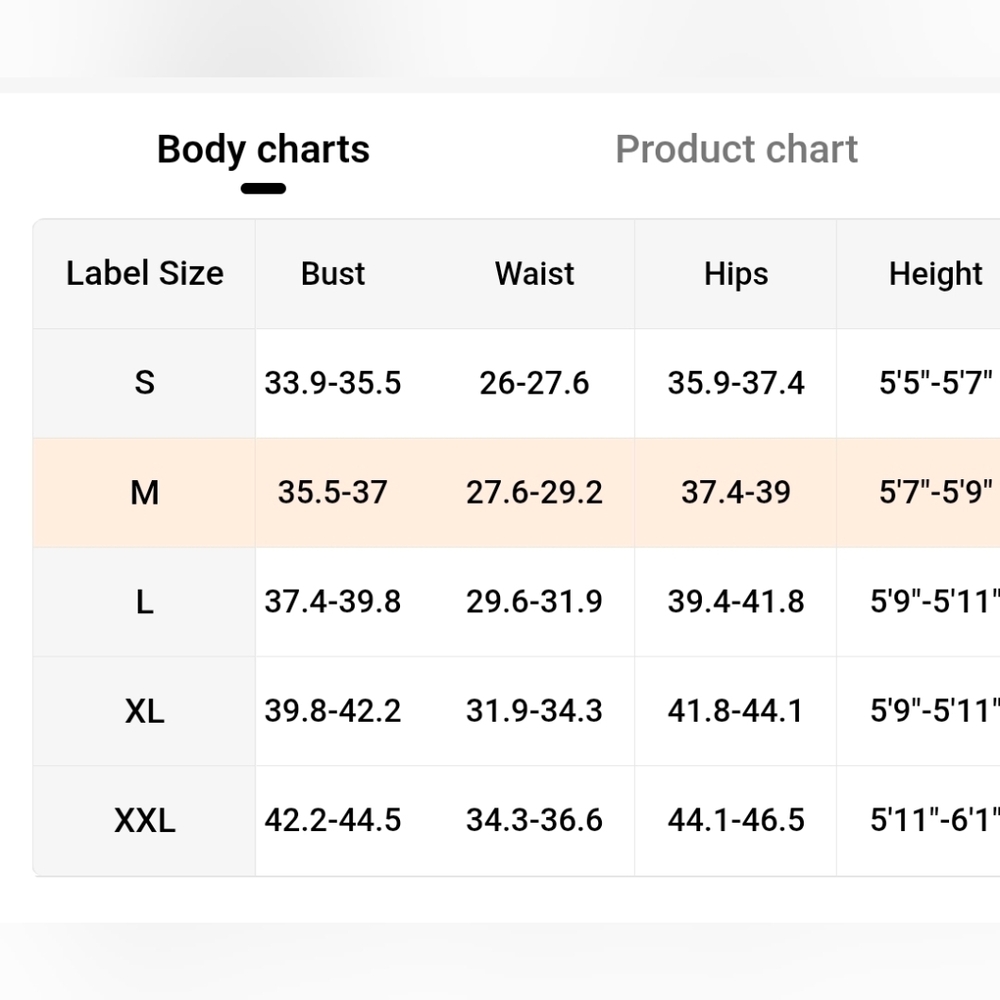
Task: Switch to the Body charts tab
Action: 263,149
